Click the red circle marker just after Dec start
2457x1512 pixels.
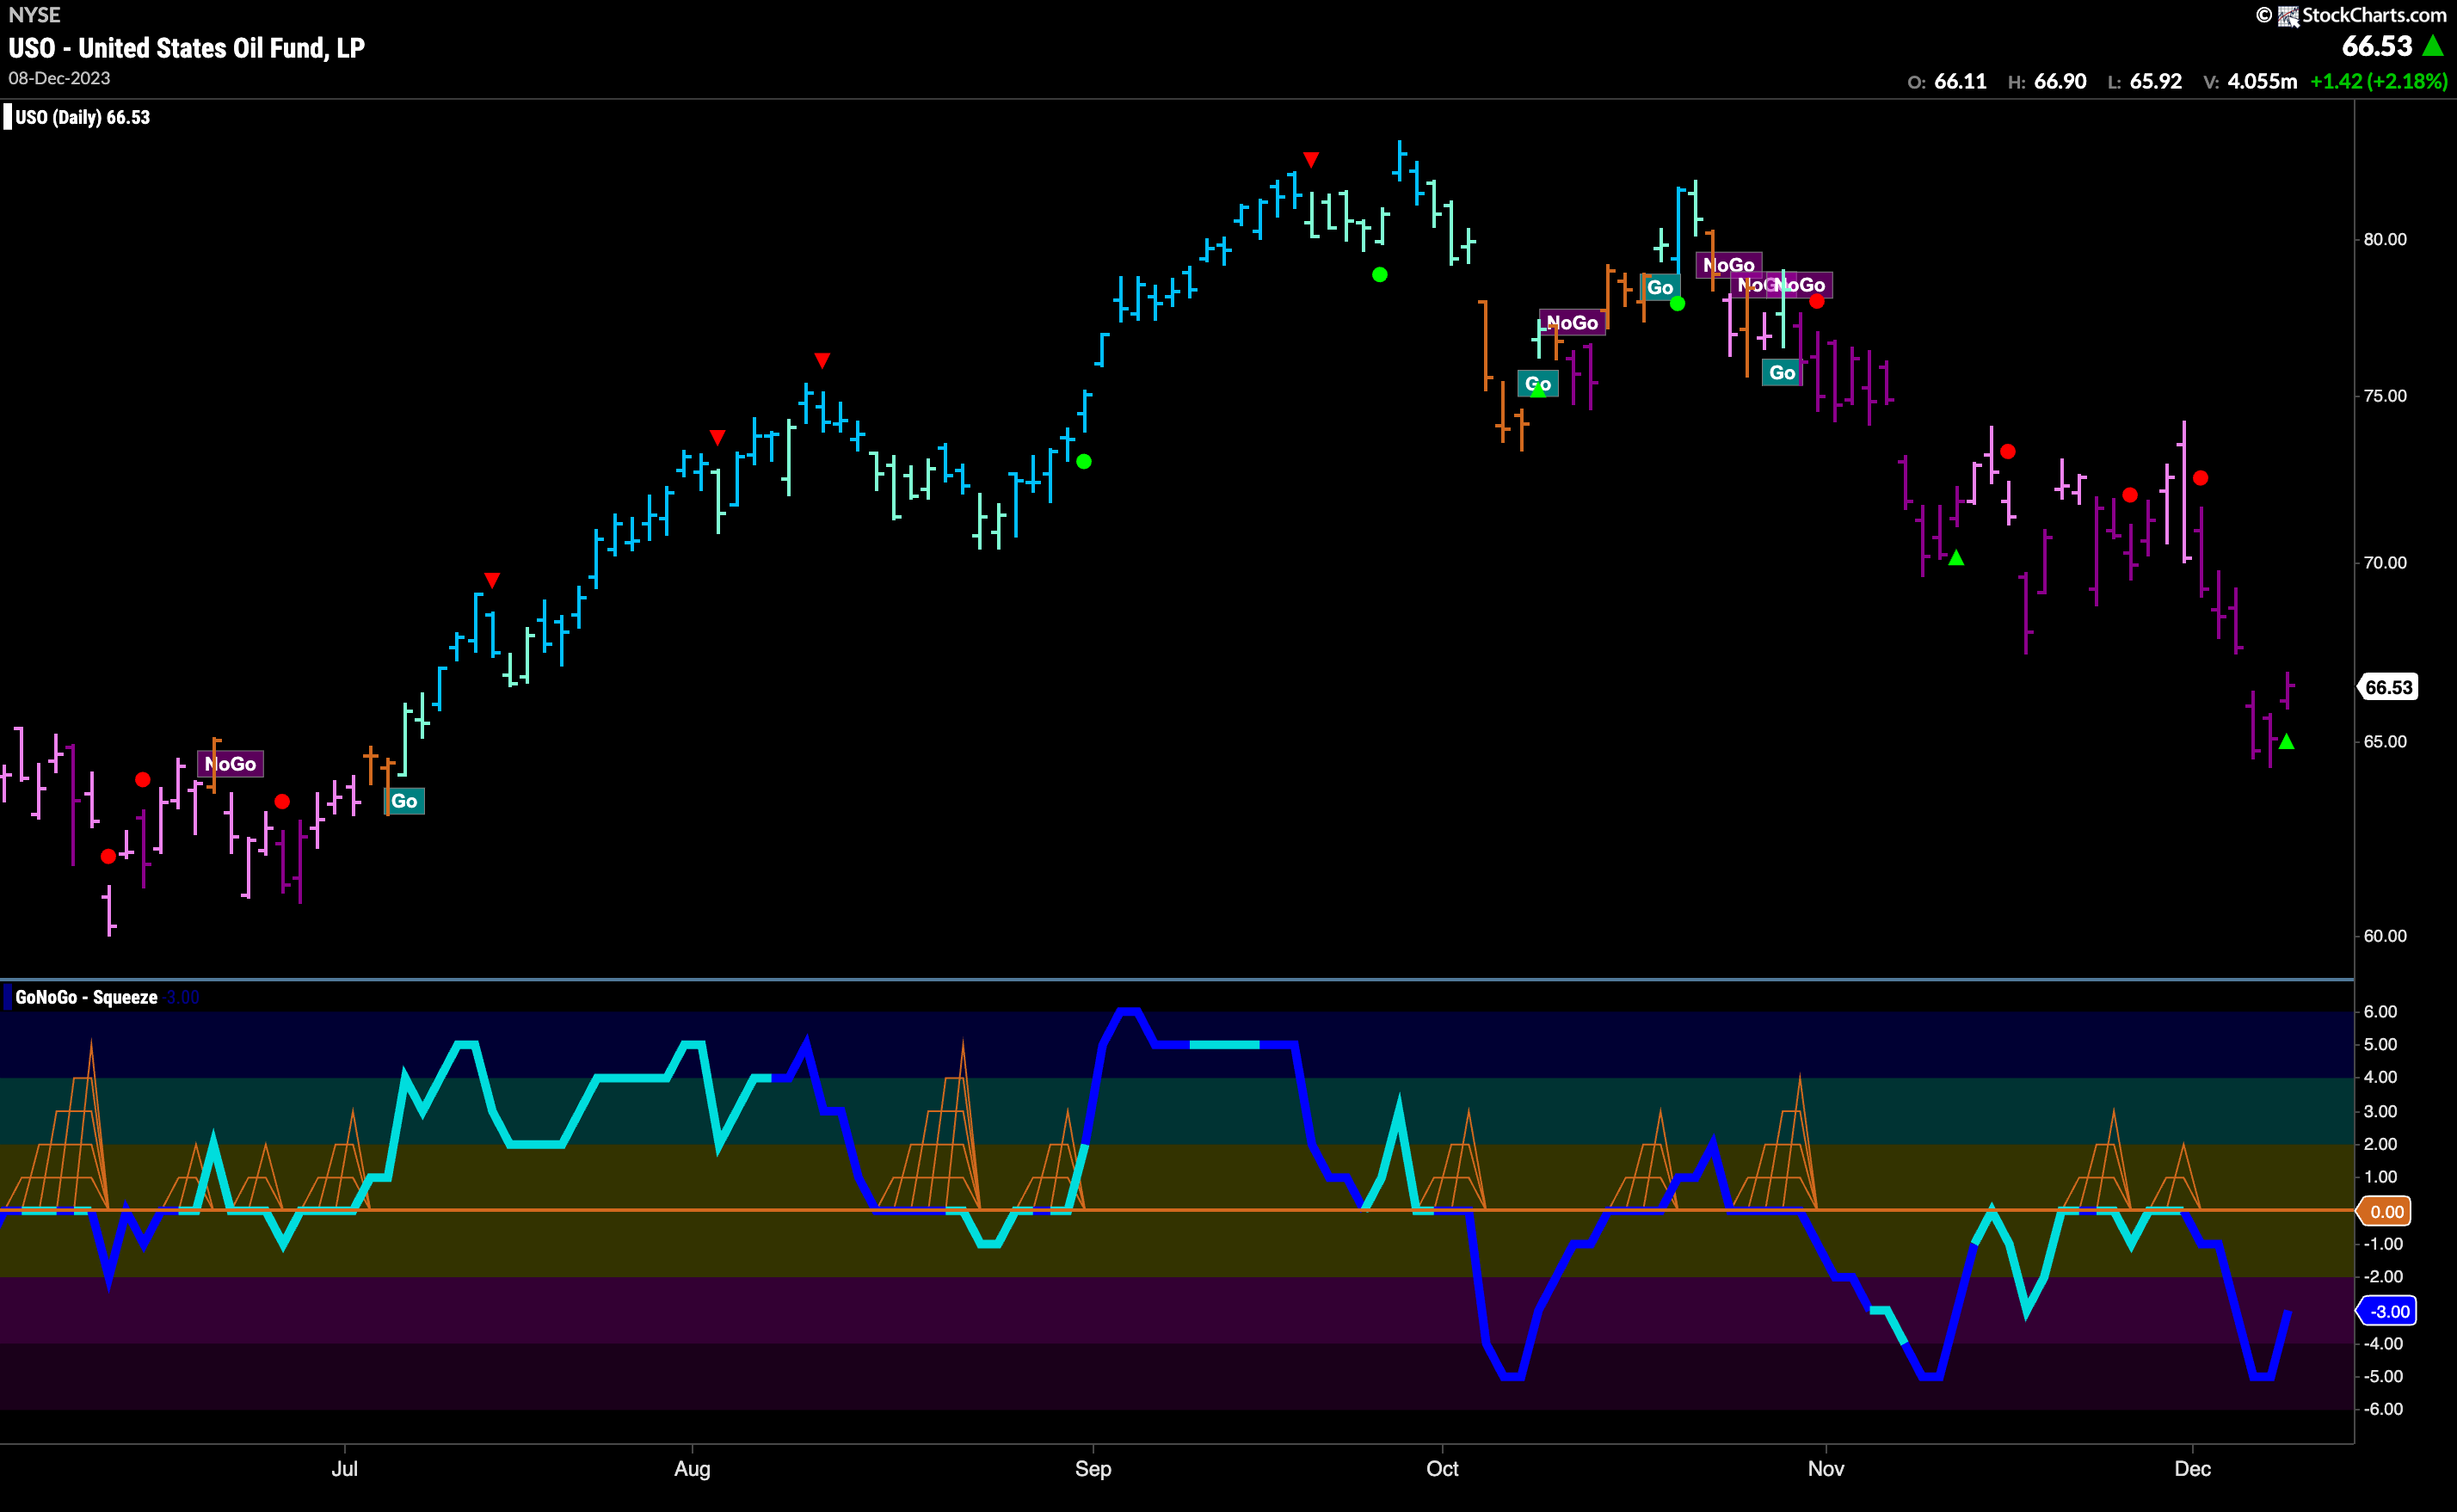pyautogui.click(x=2201, y=478)
